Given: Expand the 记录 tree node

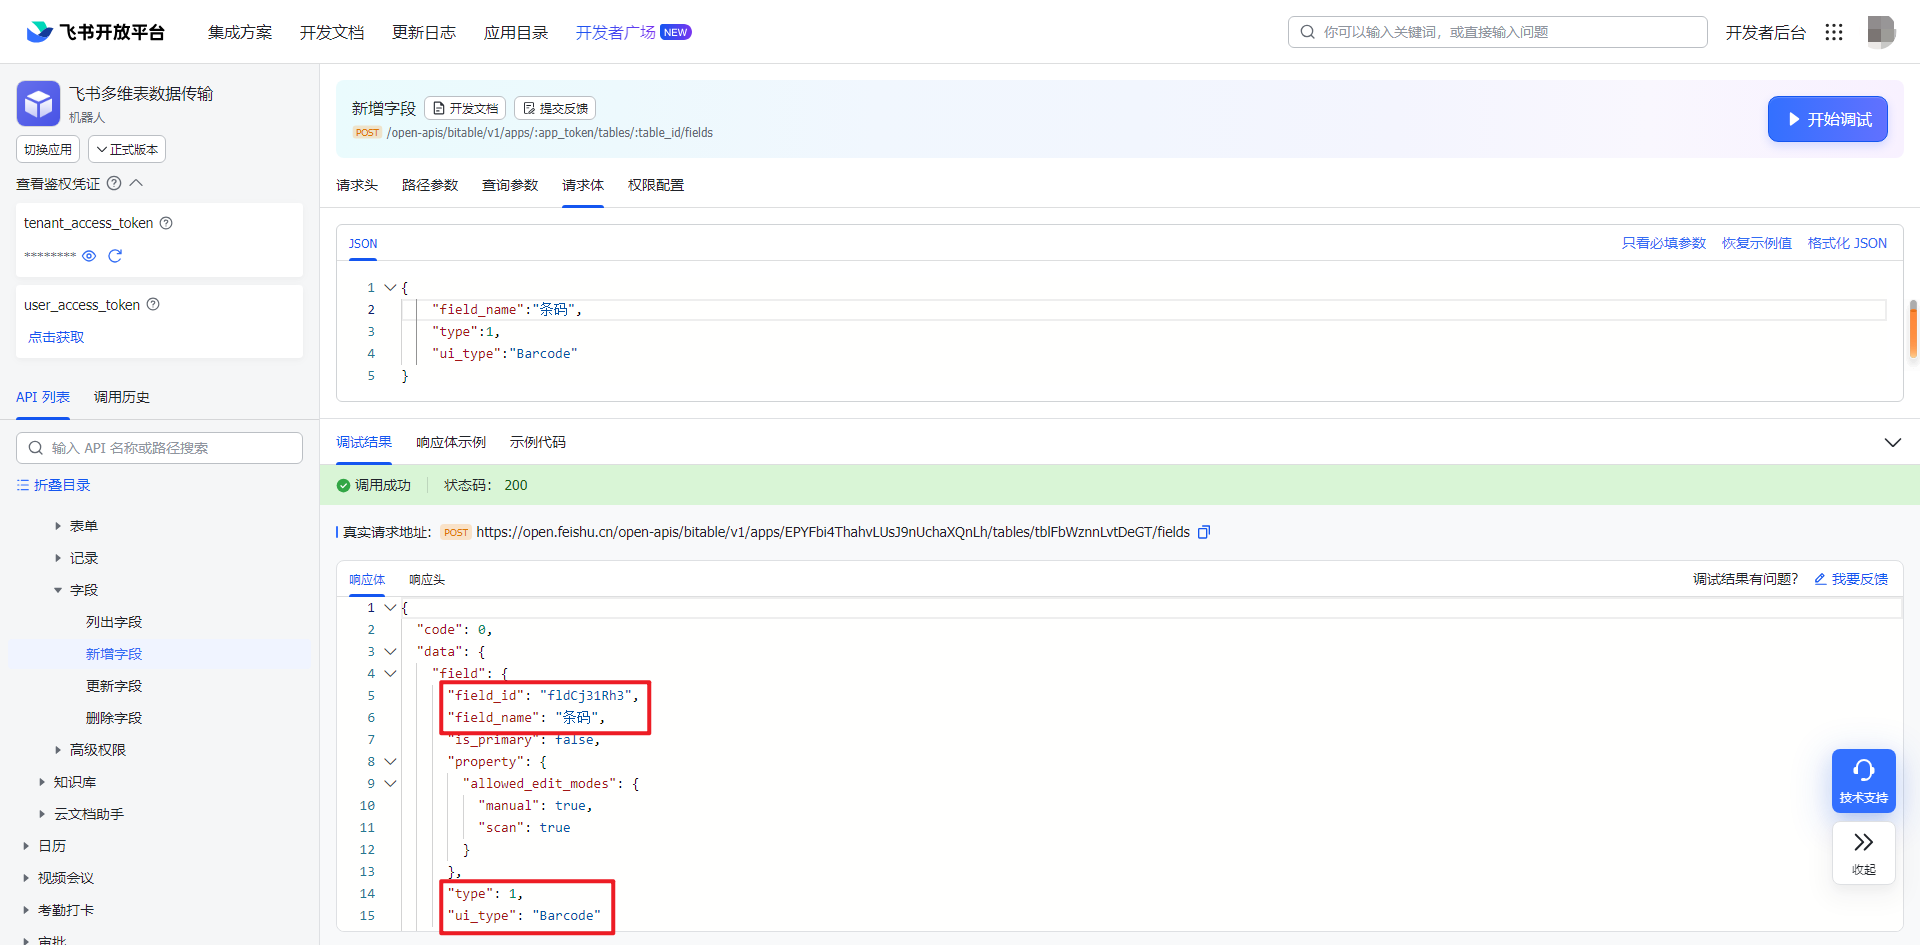Looking at the screenshot, I should pyautogui.click(x=58, y=558).
